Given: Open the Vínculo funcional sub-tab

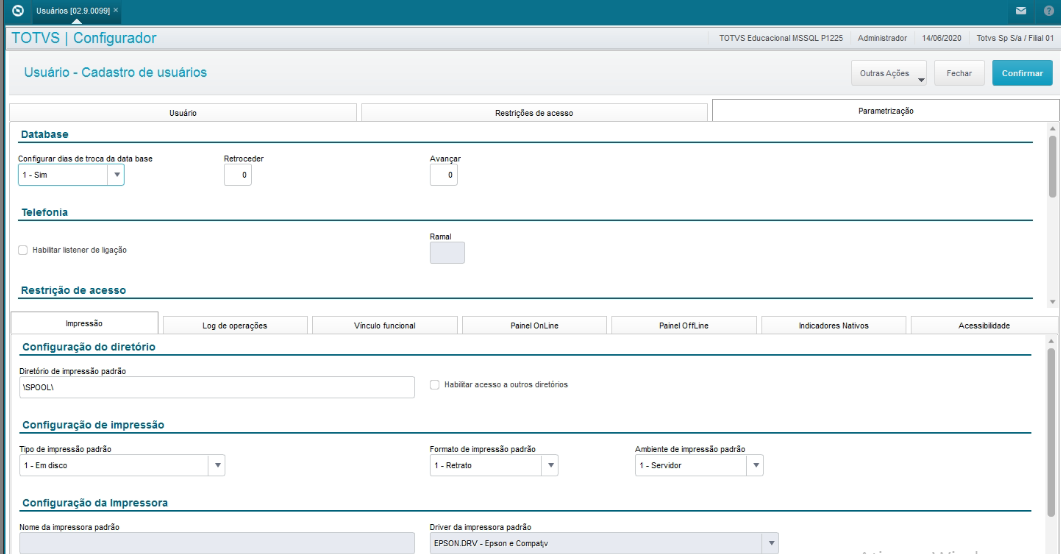Looking at the screenshot, I should point(384,325).
